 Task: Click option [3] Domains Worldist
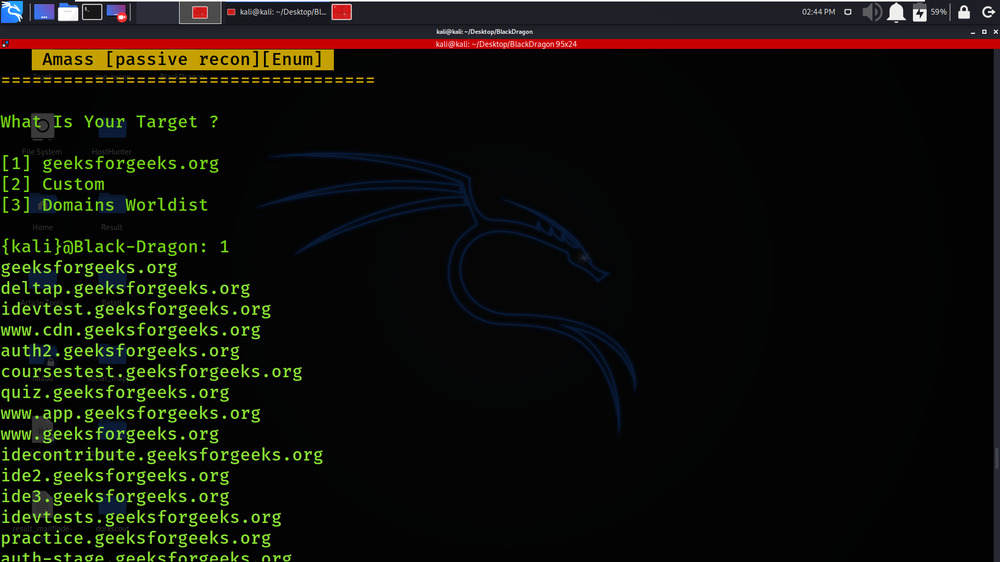104,205
